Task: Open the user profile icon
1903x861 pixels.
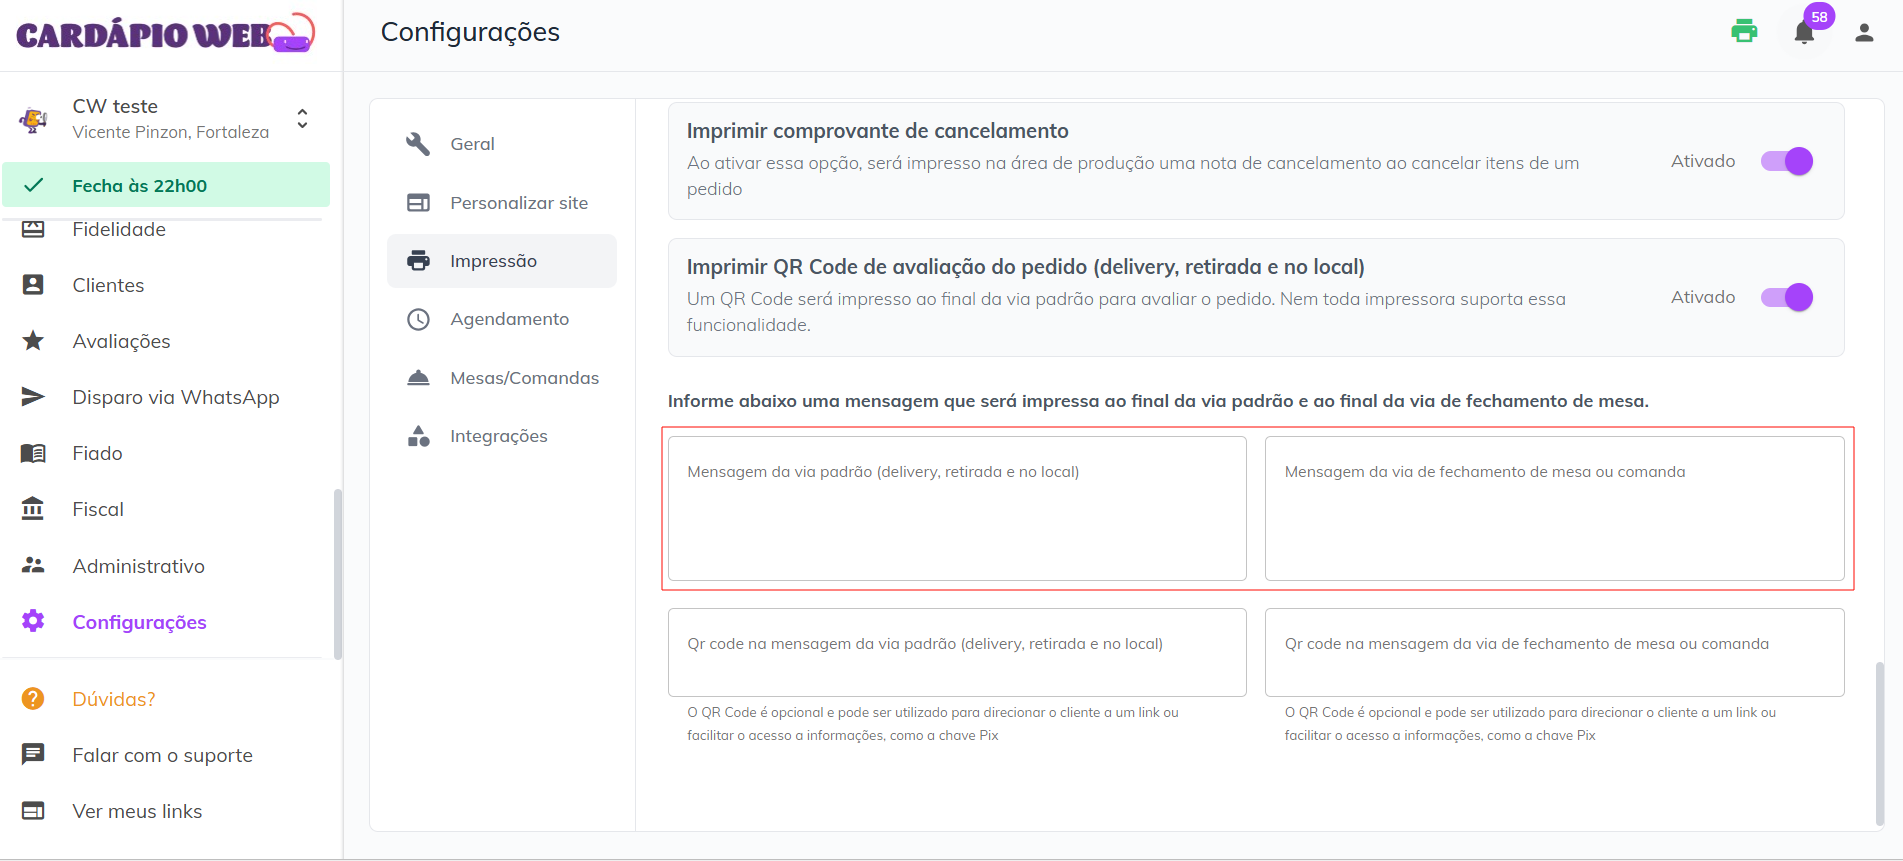Action: [x=1864, y=33]
